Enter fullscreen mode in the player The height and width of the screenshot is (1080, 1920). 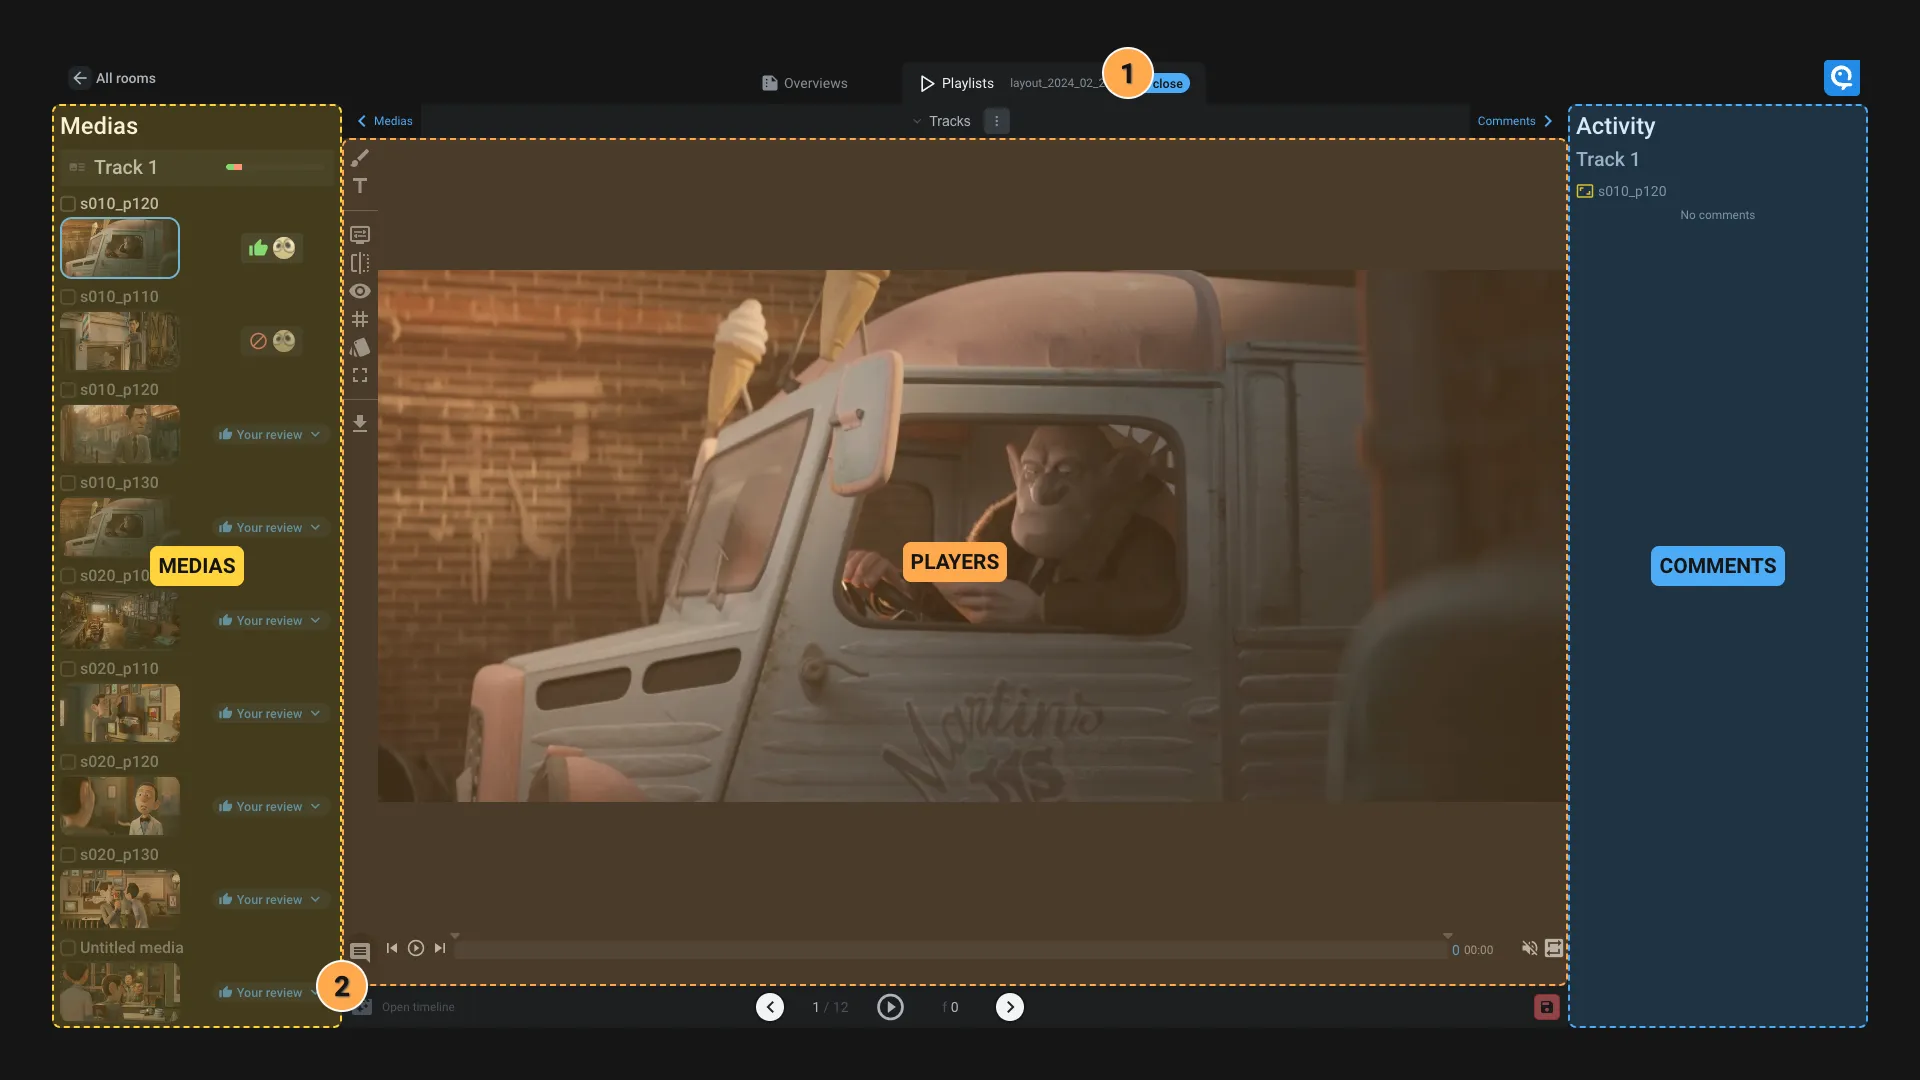click(360, 375)
